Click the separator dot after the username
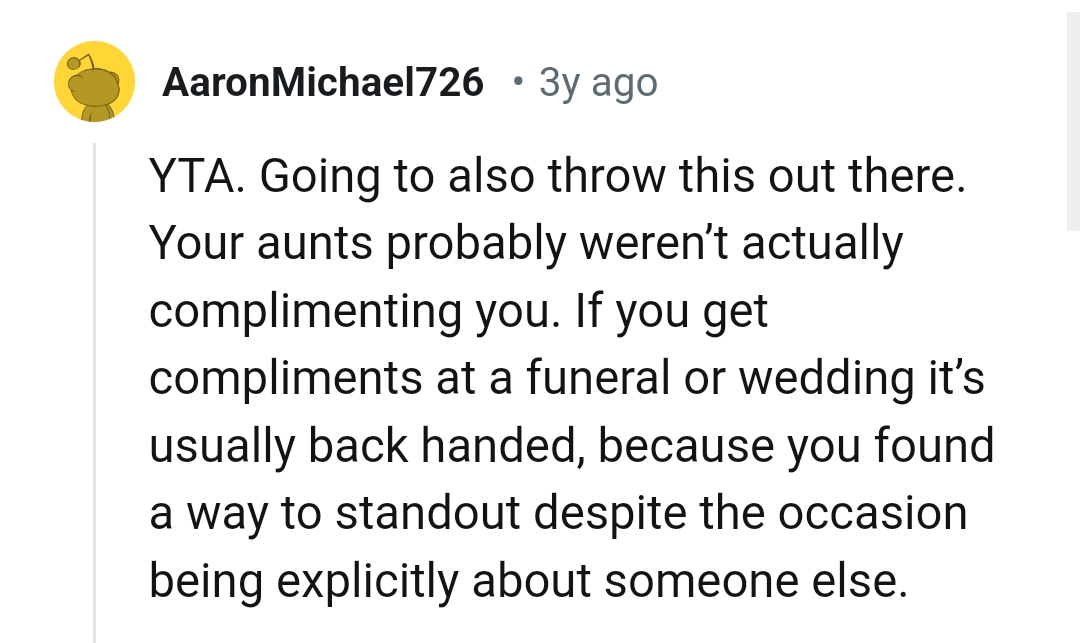Viewport: 1080px width, 643px height. point(517,84)
